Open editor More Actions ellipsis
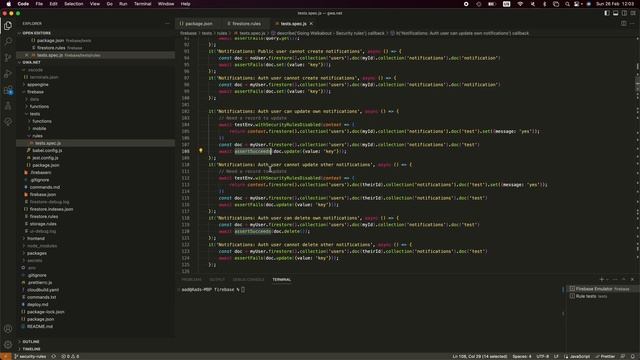Screen dimensions: 640x360 pyautogui.click(x=633, y=24)
